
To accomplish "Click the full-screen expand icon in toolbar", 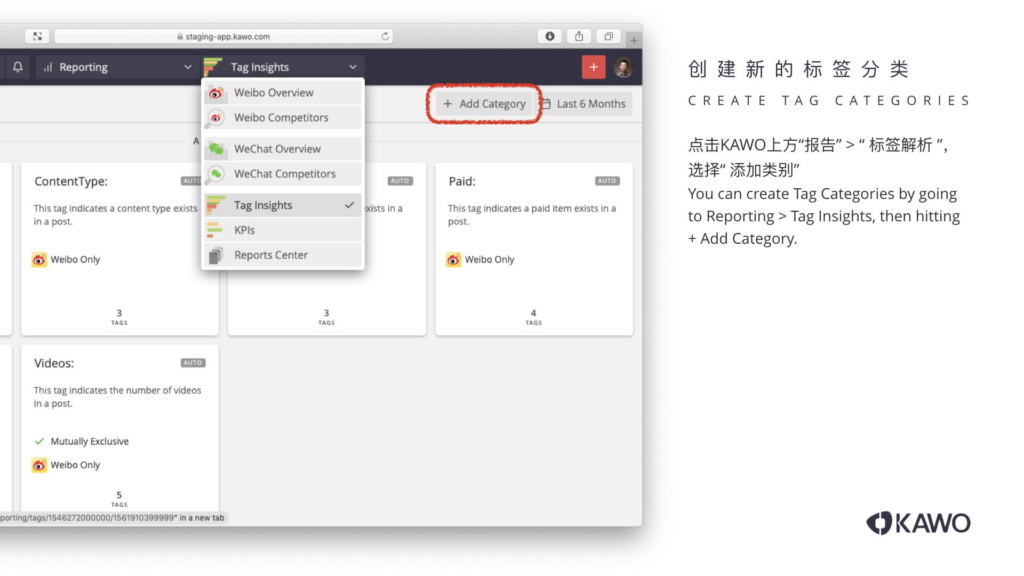I will pyautogui.click(x=37, y=36).
